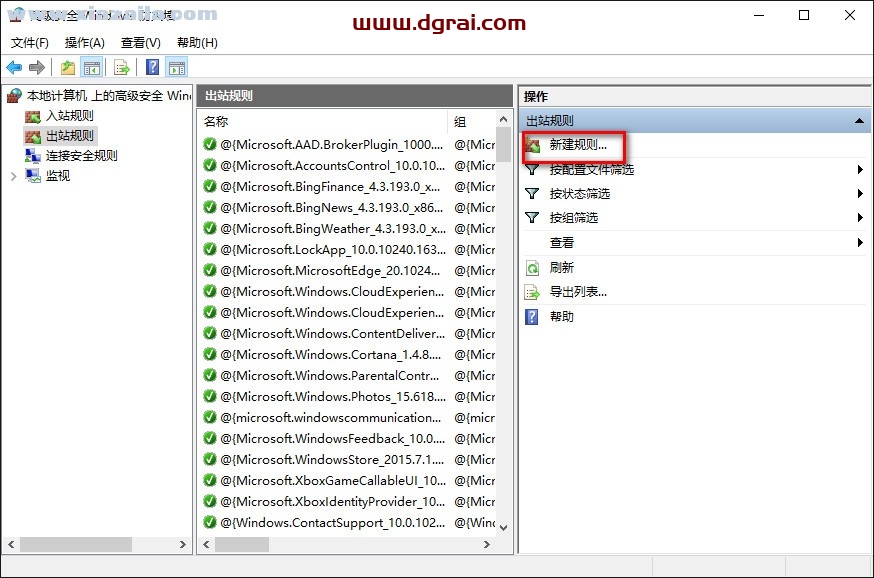Viewport: 874px width, 578px height.
Task: Select the 监视 tree node
Action: (57, 176)
